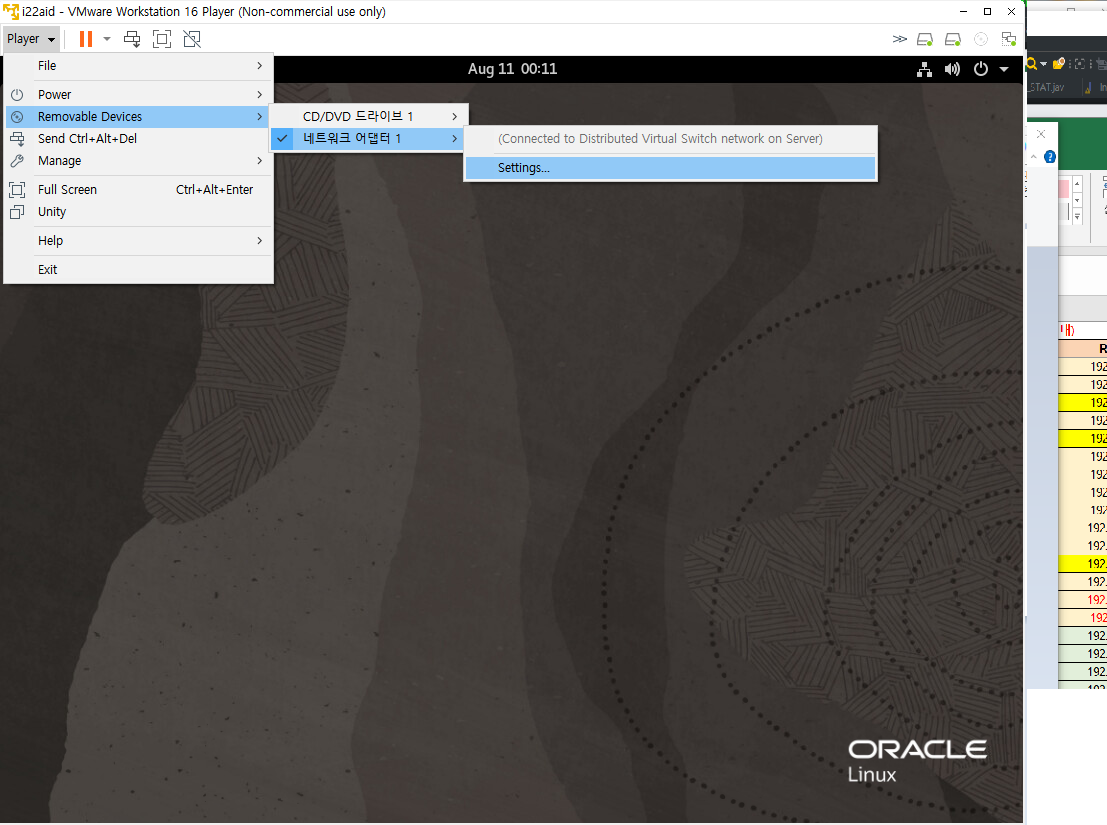Viewport: 1107px width, 825px height.
Task: Click the yellow search icon in IDE window
Action: point(1032,64)
